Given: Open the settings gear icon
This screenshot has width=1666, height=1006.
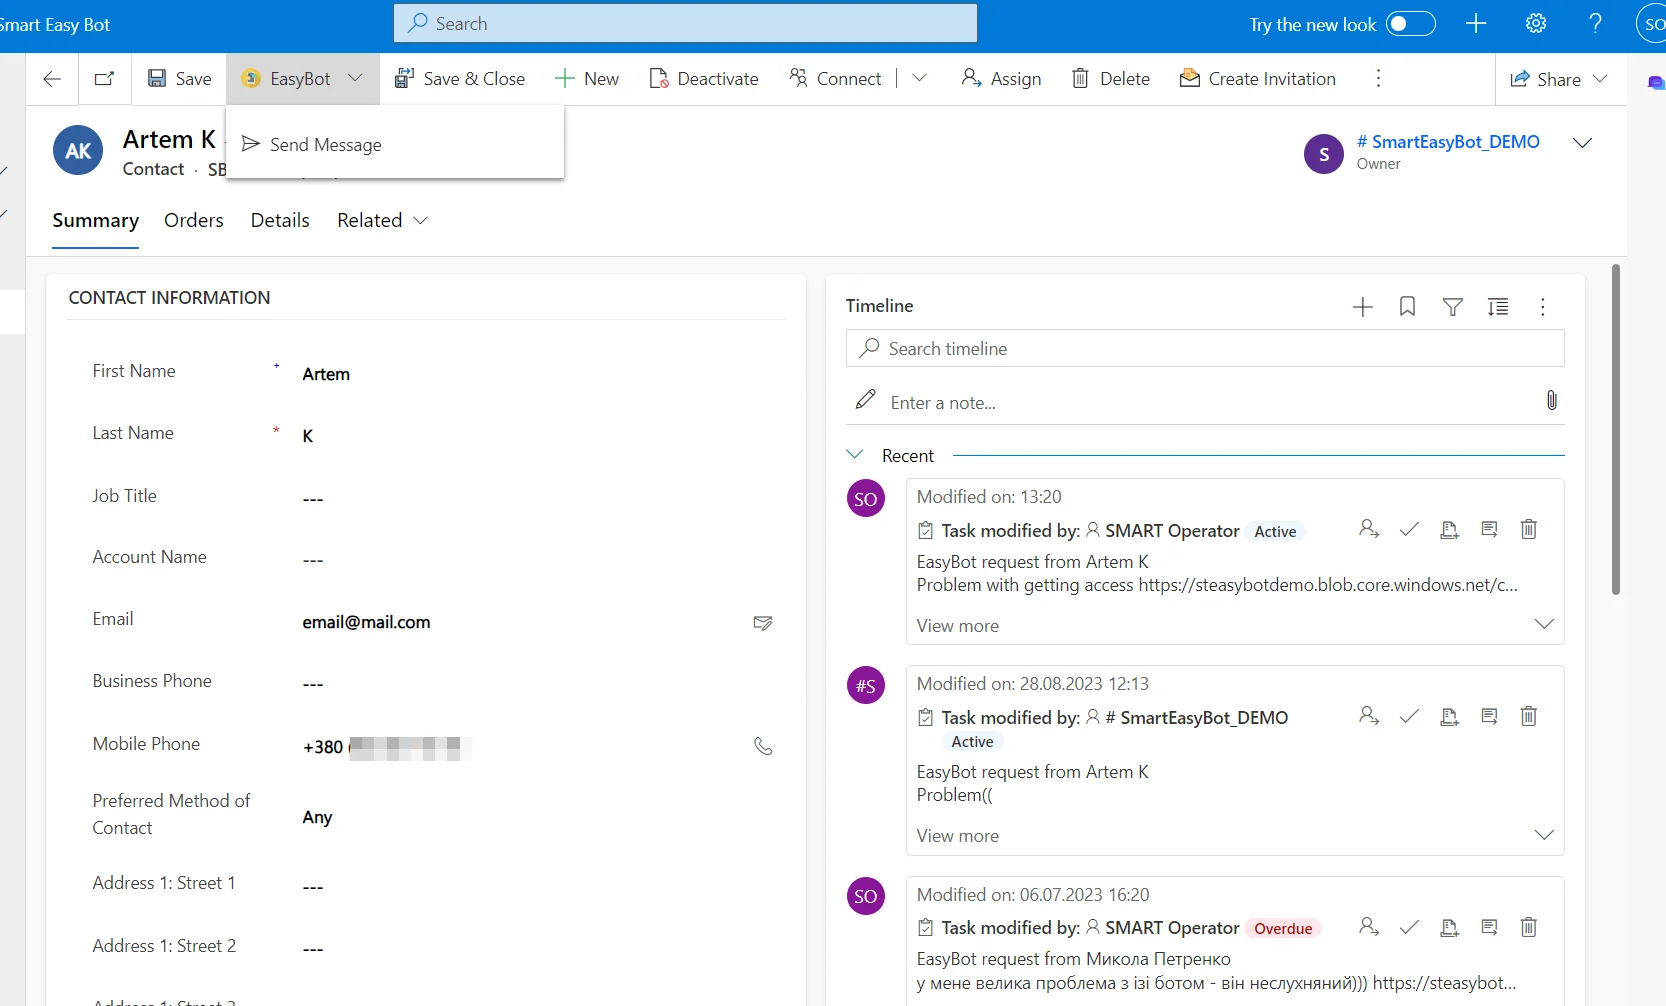Looking at the screenshot, I should click(1536, 24).
